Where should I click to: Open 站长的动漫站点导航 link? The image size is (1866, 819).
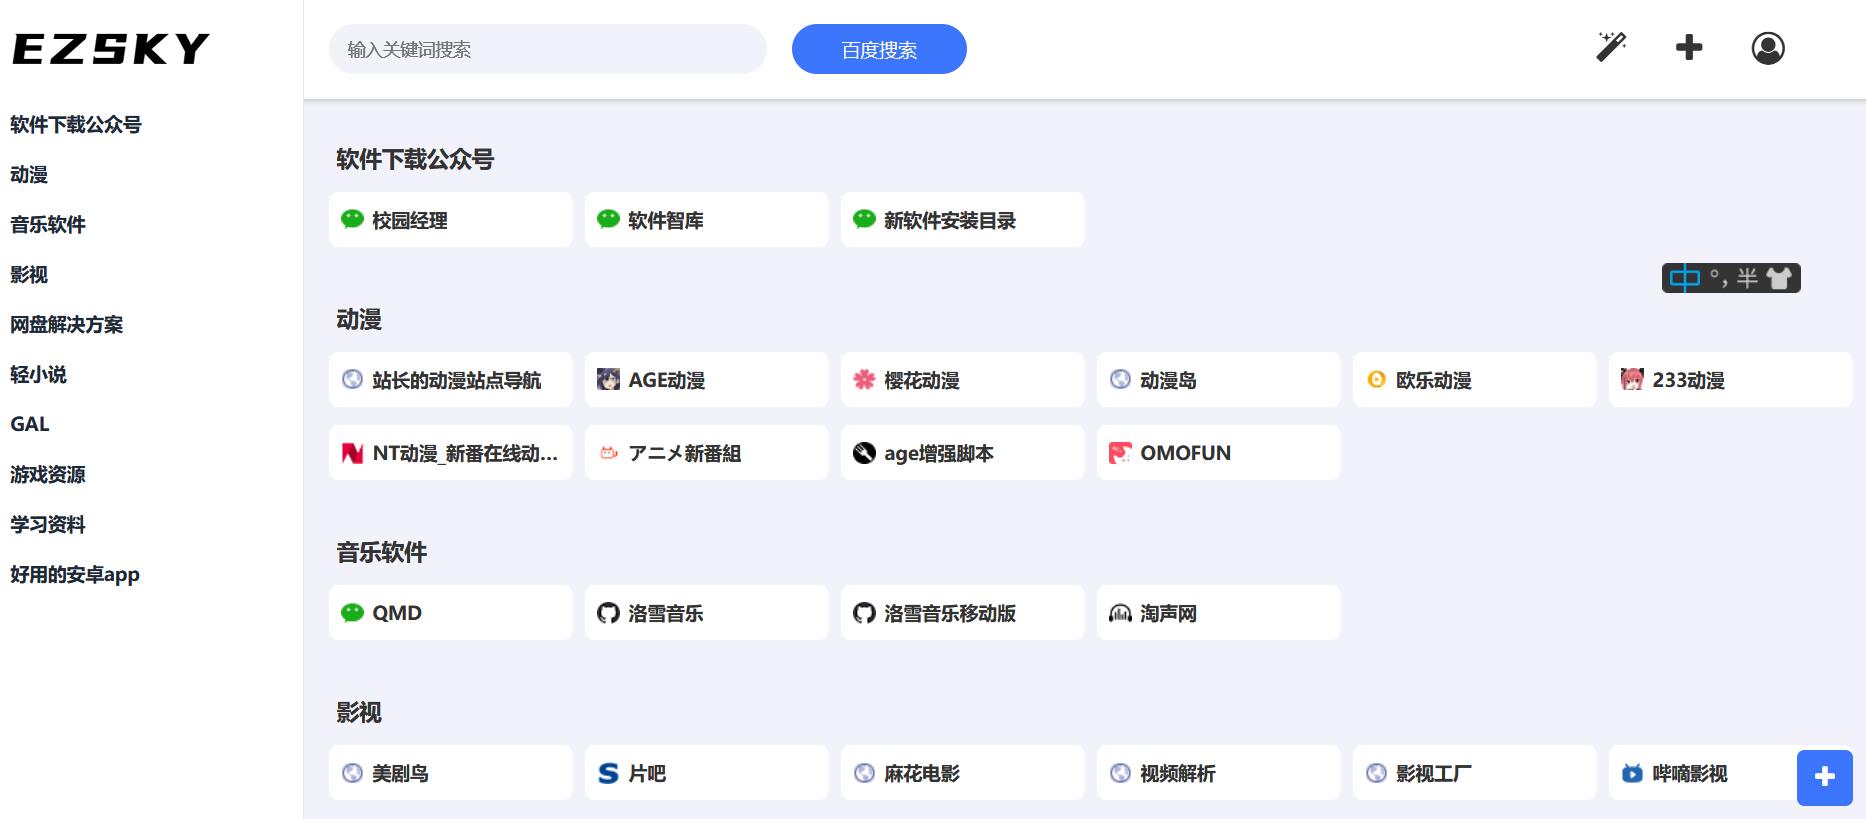[x=451, y=380]
